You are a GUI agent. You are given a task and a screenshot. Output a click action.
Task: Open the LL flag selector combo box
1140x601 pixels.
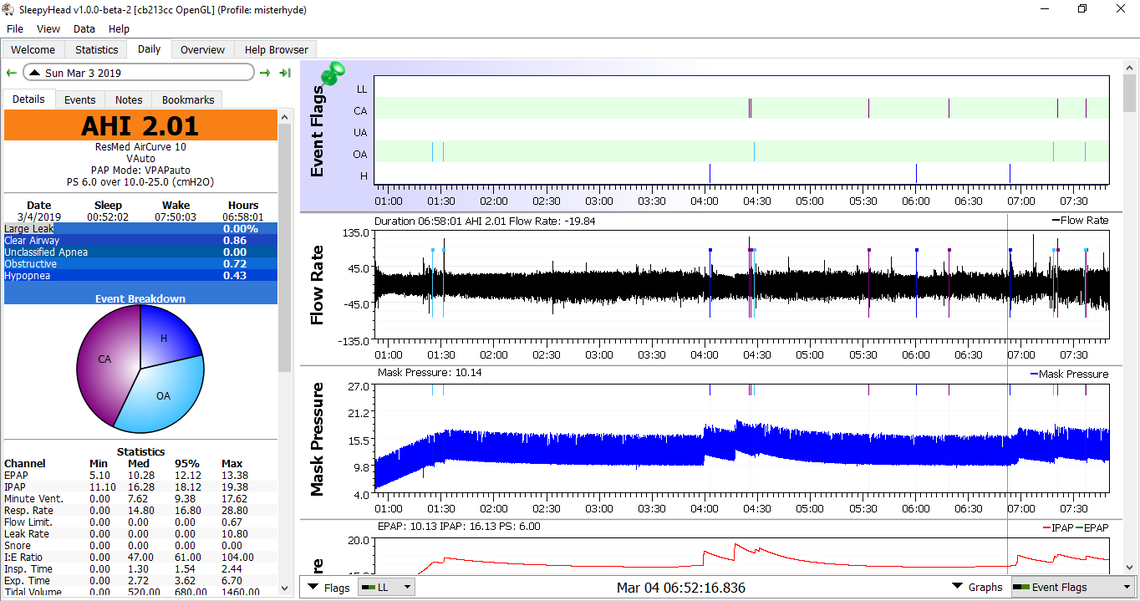[x=387, y=587]
